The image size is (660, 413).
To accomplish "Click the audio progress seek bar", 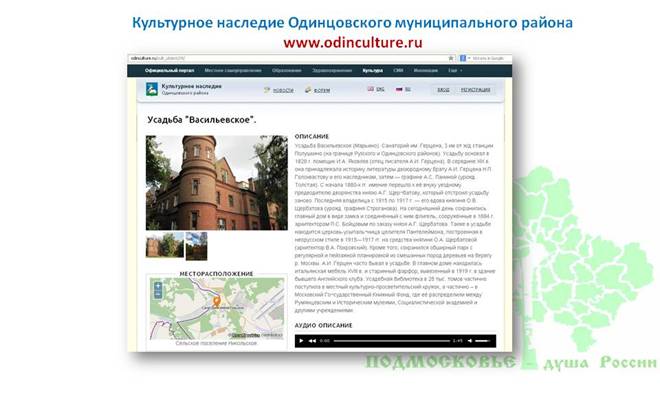I will pyautogui.click(x=392, y=341).
